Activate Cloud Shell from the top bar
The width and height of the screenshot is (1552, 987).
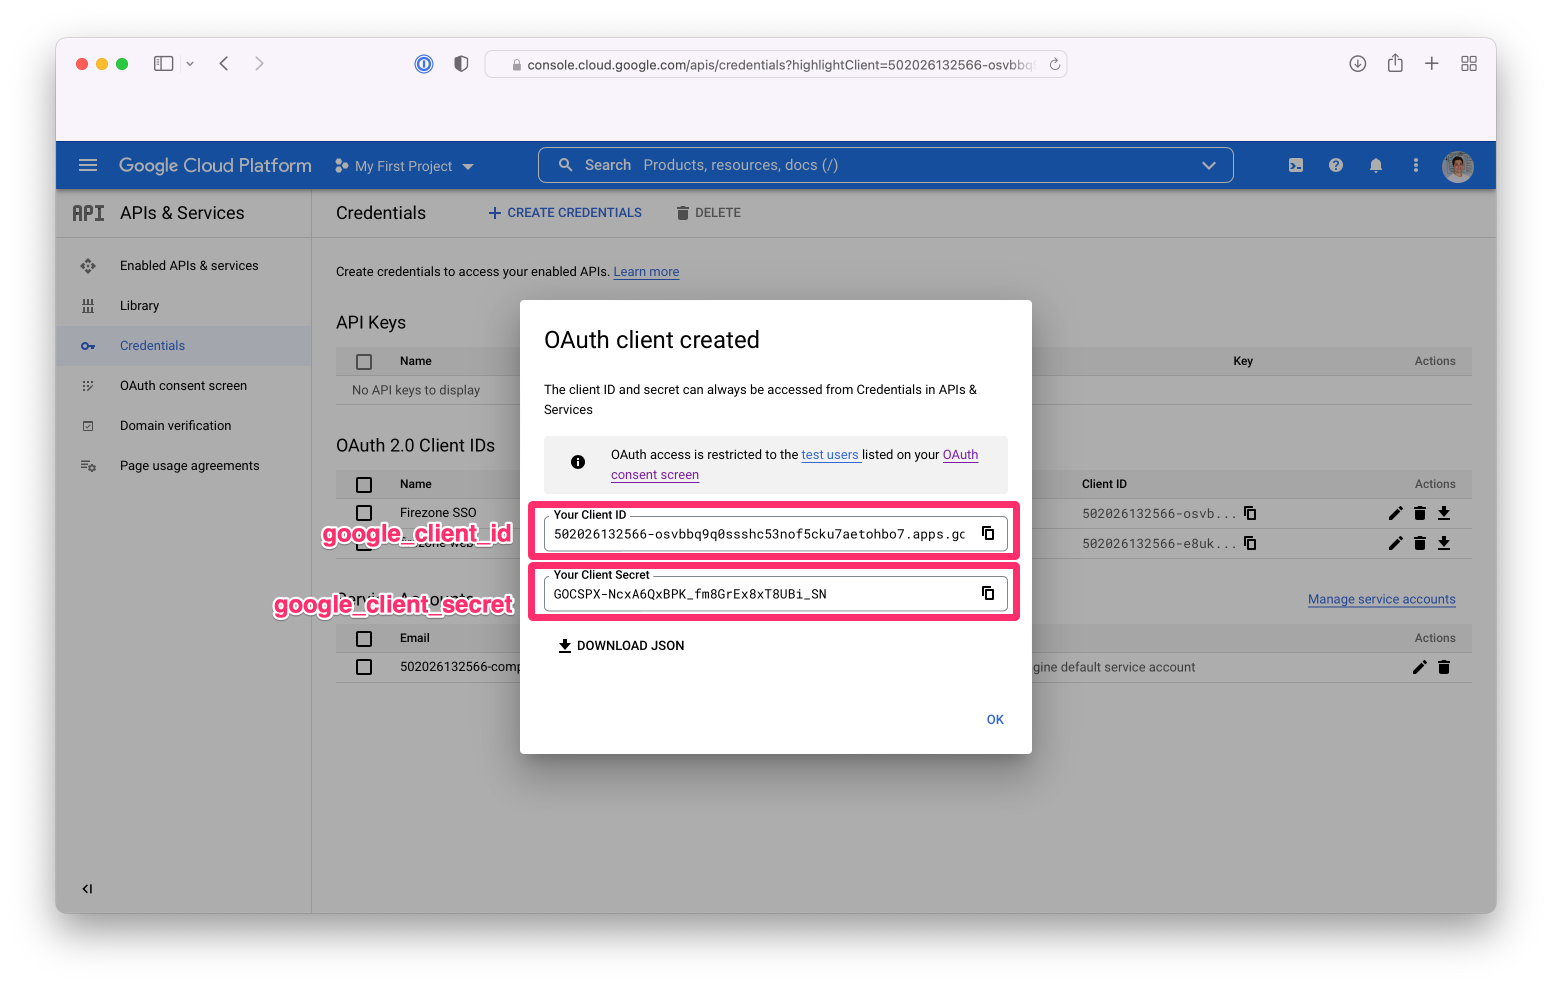click(1296, 165)
